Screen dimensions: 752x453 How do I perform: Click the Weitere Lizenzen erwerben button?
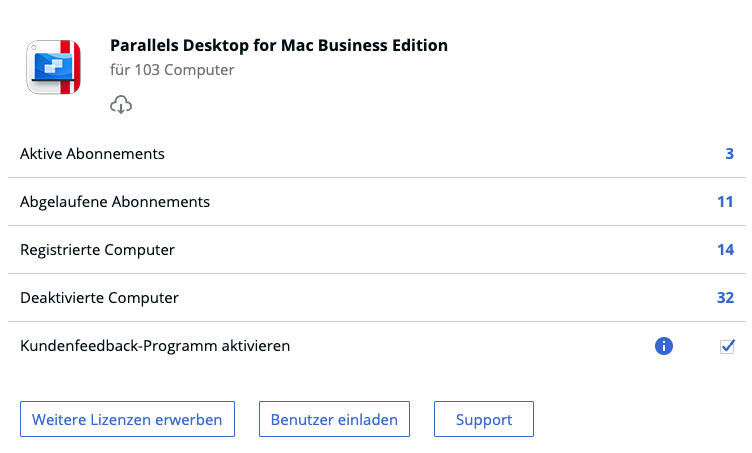click(127, 419)
